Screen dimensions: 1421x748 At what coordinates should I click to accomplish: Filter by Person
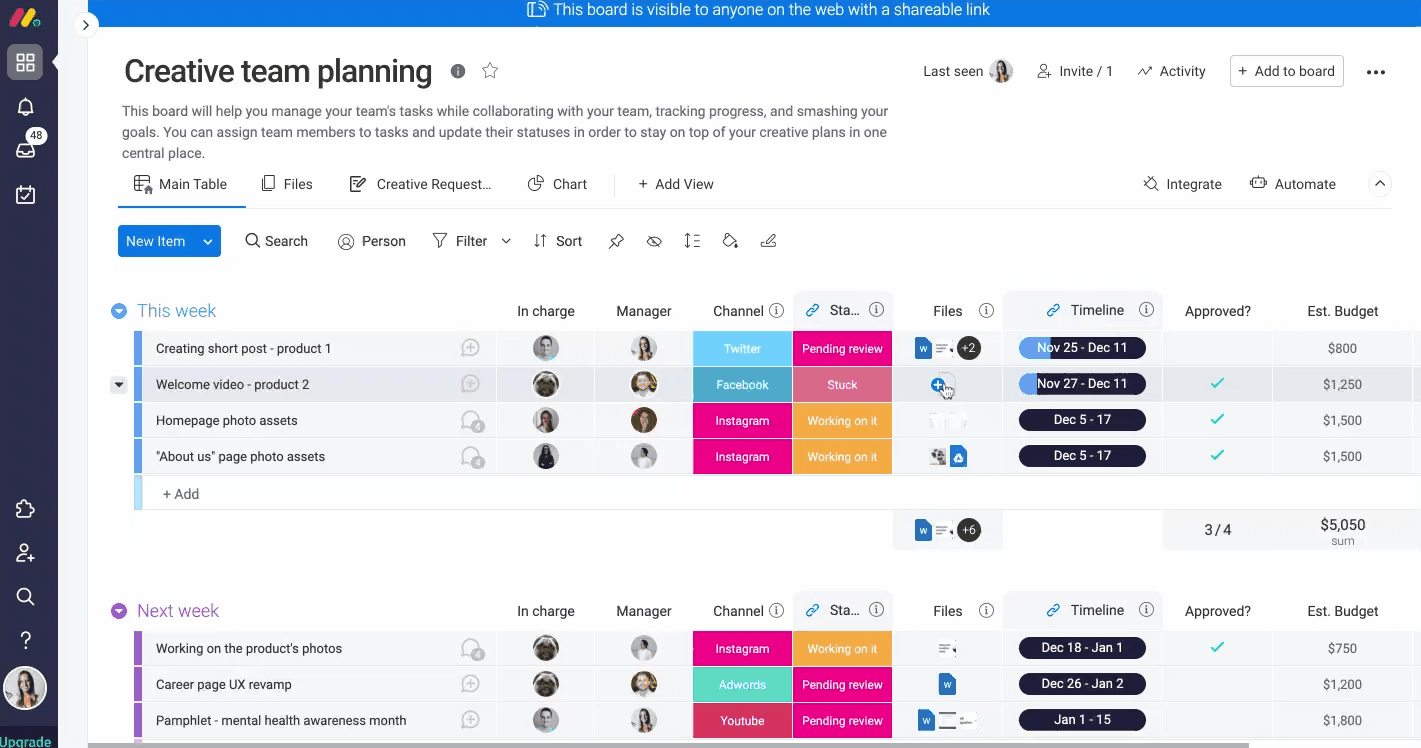(x=372, y=241)
